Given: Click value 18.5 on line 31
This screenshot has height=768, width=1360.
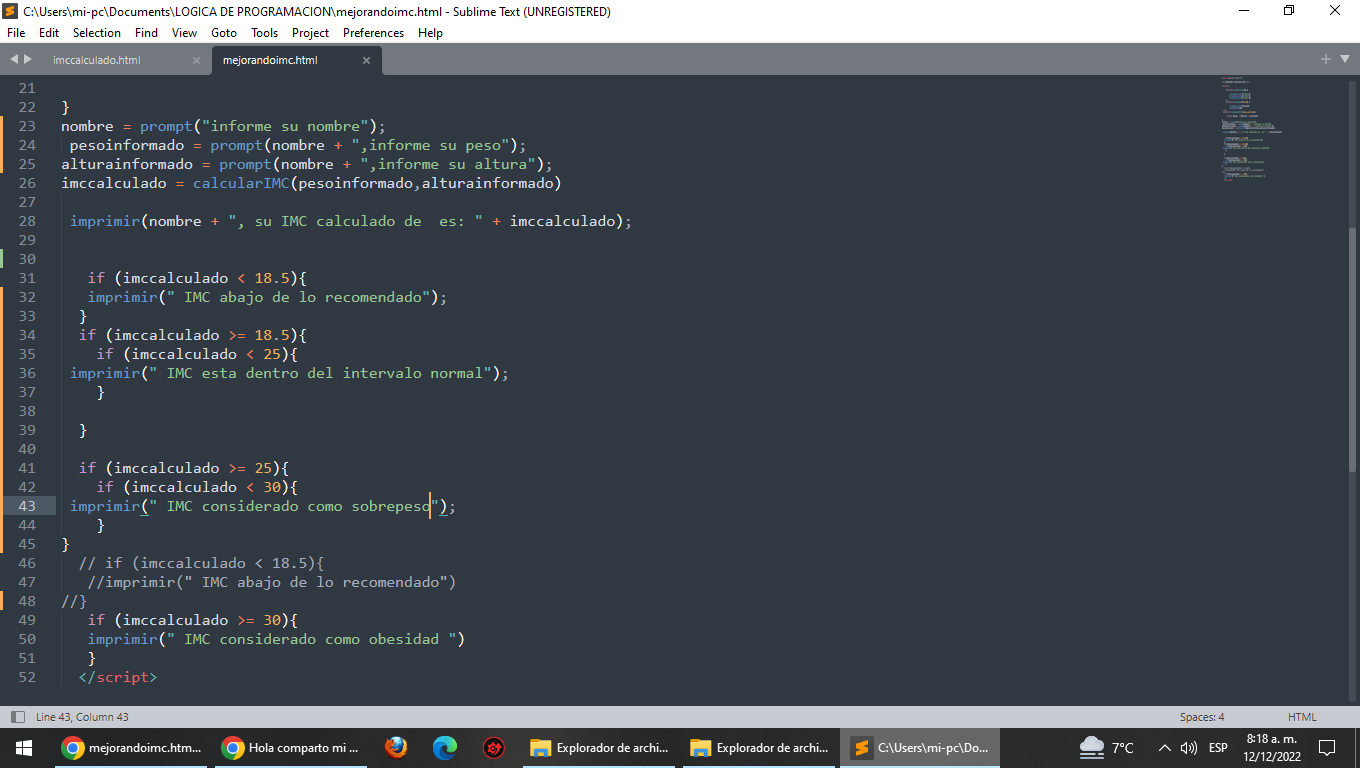Looking at the screenshot, I should (x=272, y=278).
